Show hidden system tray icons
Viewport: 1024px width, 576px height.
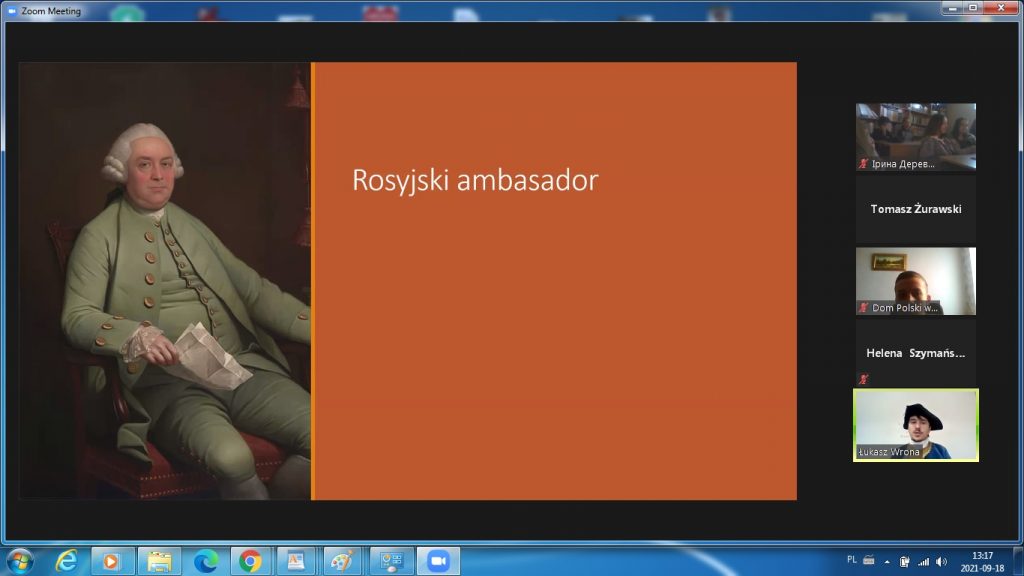(x=887, y=561)
